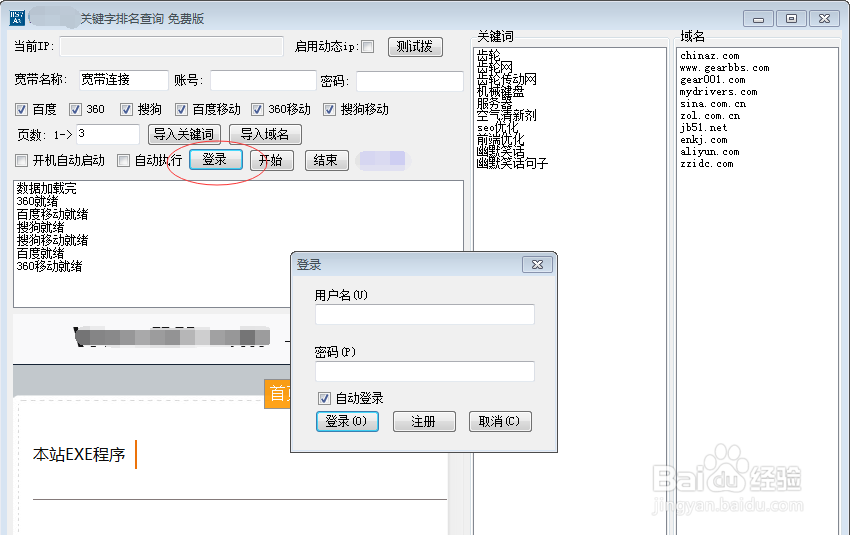Click the 开始 button
The image size is (851, 535).
point(272,161)
